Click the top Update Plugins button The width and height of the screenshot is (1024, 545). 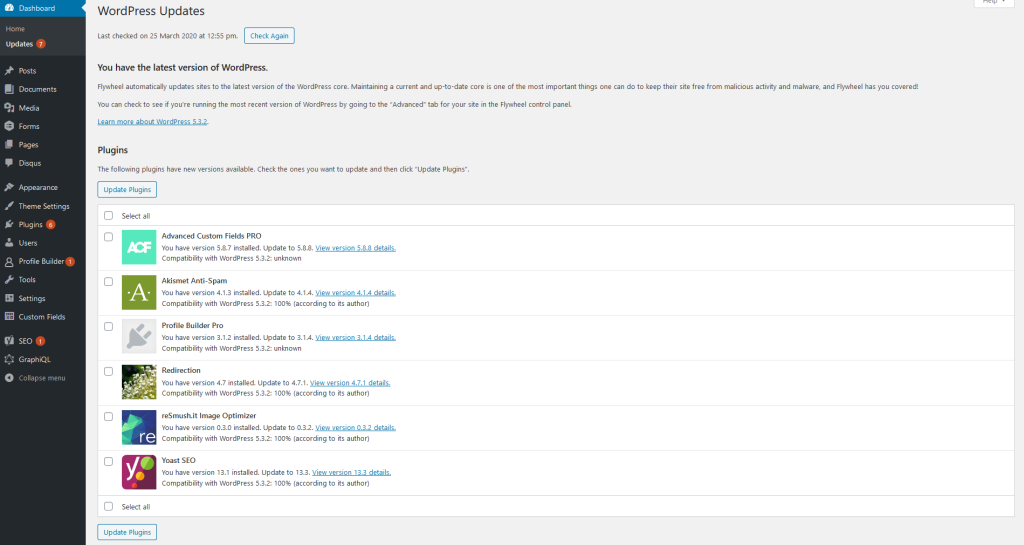coord(127,189)
